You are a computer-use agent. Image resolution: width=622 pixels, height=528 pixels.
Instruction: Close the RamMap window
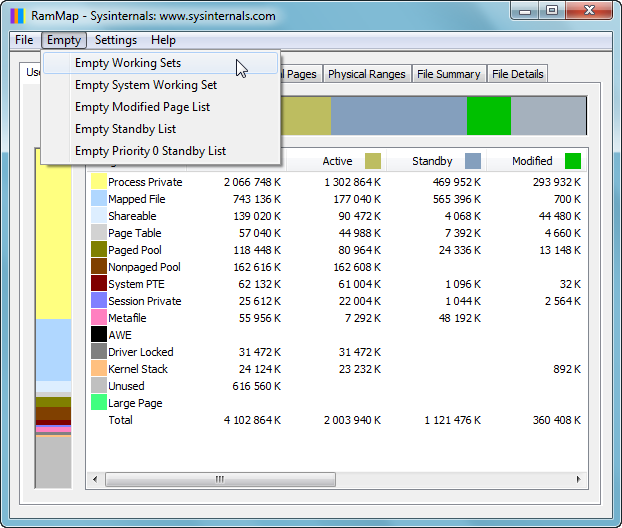(x=589, y=11)
